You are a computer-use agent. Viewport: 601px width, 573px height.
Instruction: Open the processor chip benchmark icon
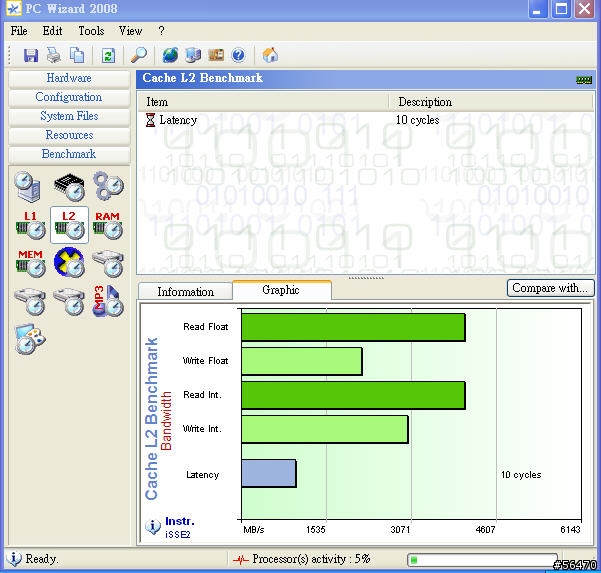click(69, 187)
